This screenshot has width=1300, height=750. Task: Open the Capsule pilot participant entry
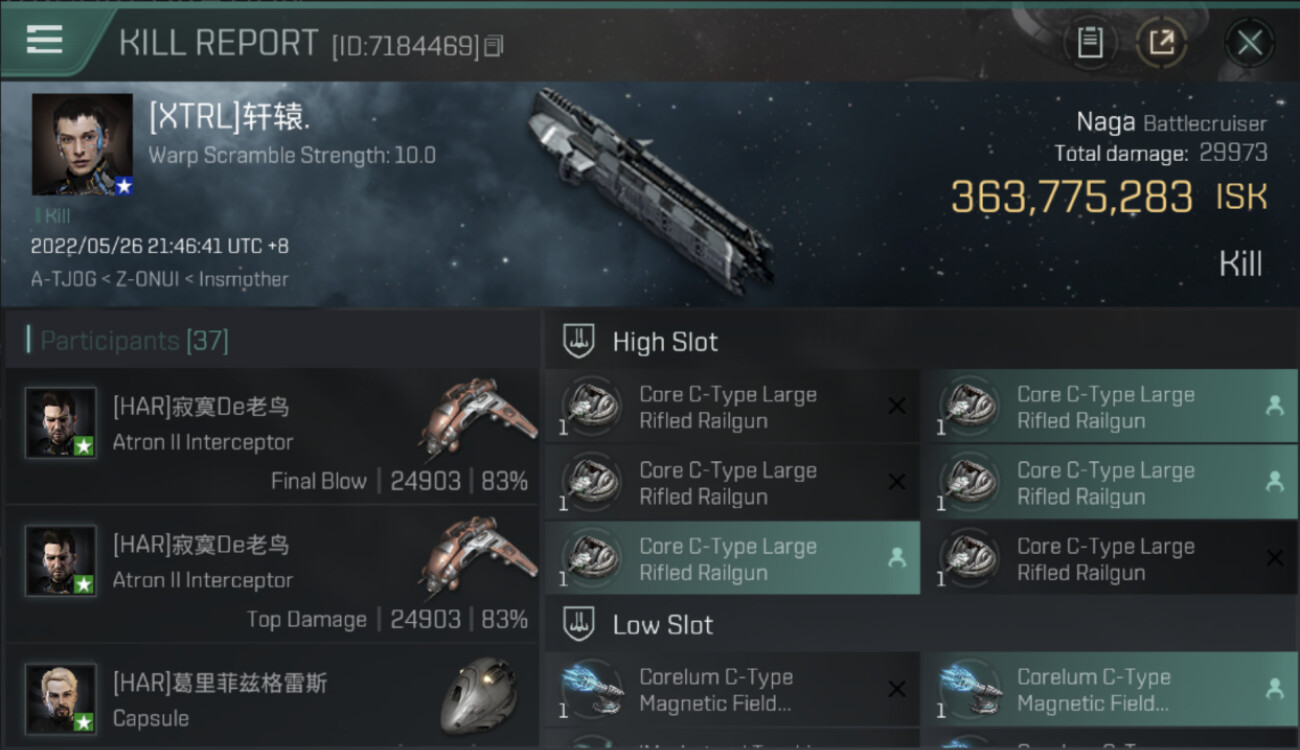click(272, 697)
